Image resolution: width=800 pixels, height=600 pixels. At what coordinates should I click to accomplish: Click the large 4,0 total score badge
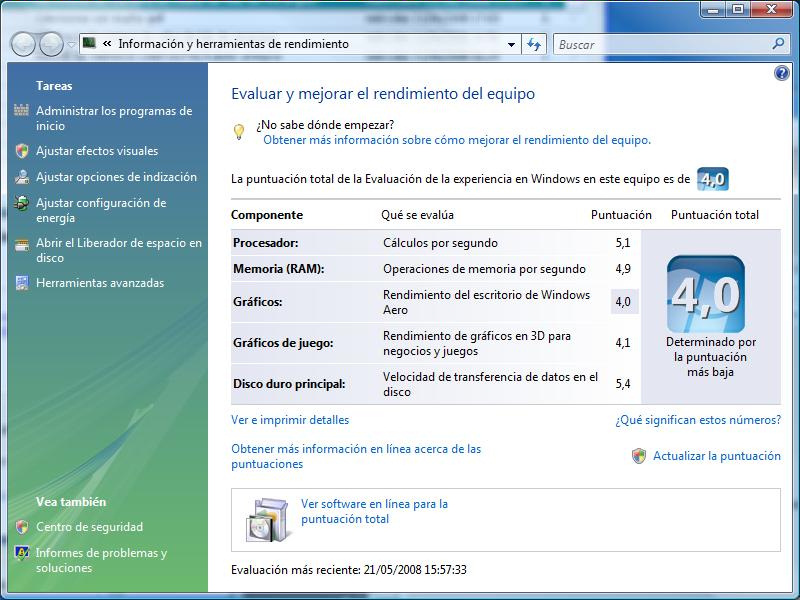pos(705,294)
